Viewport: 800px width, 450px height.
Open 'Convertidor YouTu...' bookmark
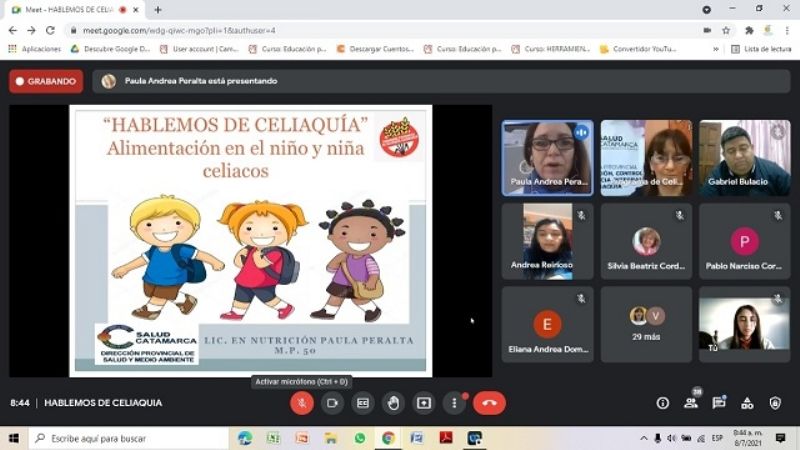click(639, 49)
